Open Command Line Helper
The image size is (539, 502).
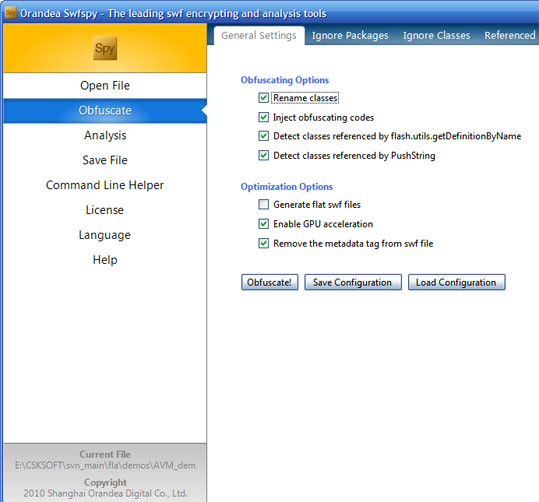pos(105,185)
